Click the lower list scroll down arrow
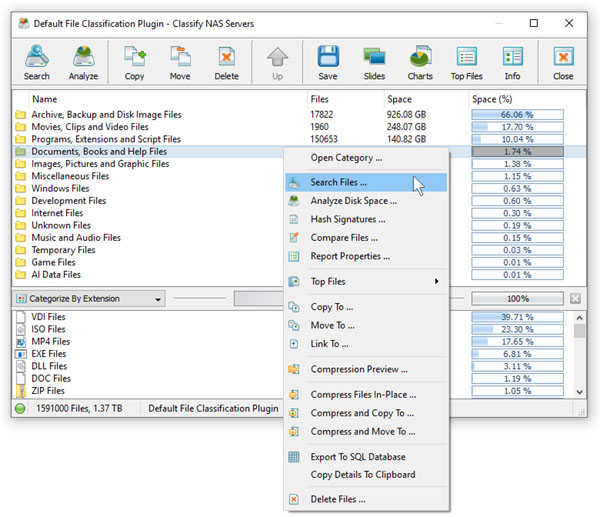This screenshot has height=517, width=600. [x=579, y=392]
